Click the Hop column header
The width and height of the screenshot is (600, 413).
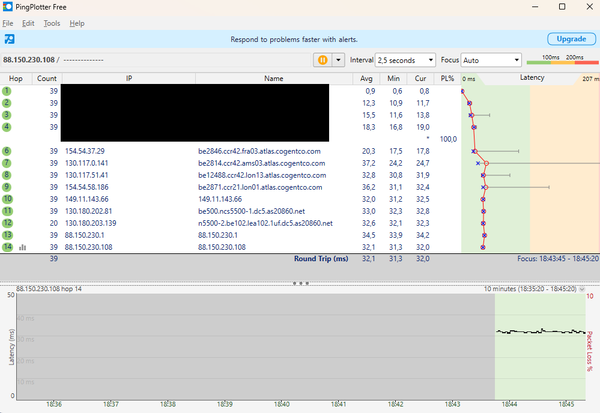[x=16, y=78]
